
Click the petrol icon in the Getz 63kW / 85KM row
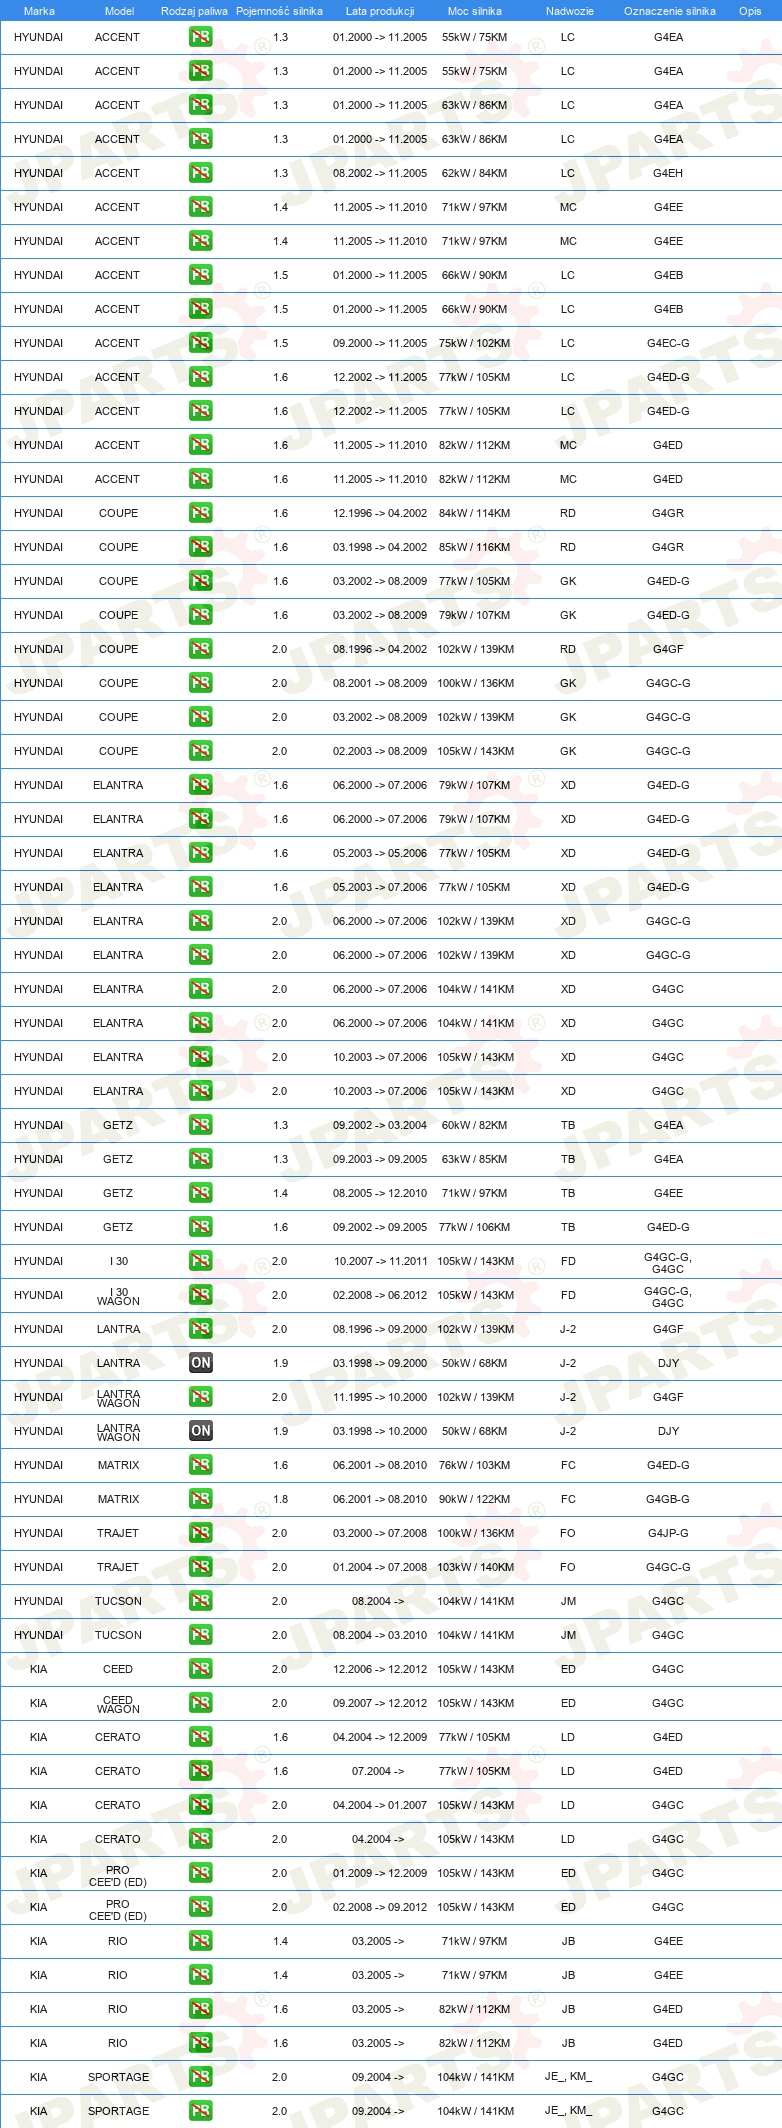[x=200, y=1159]
